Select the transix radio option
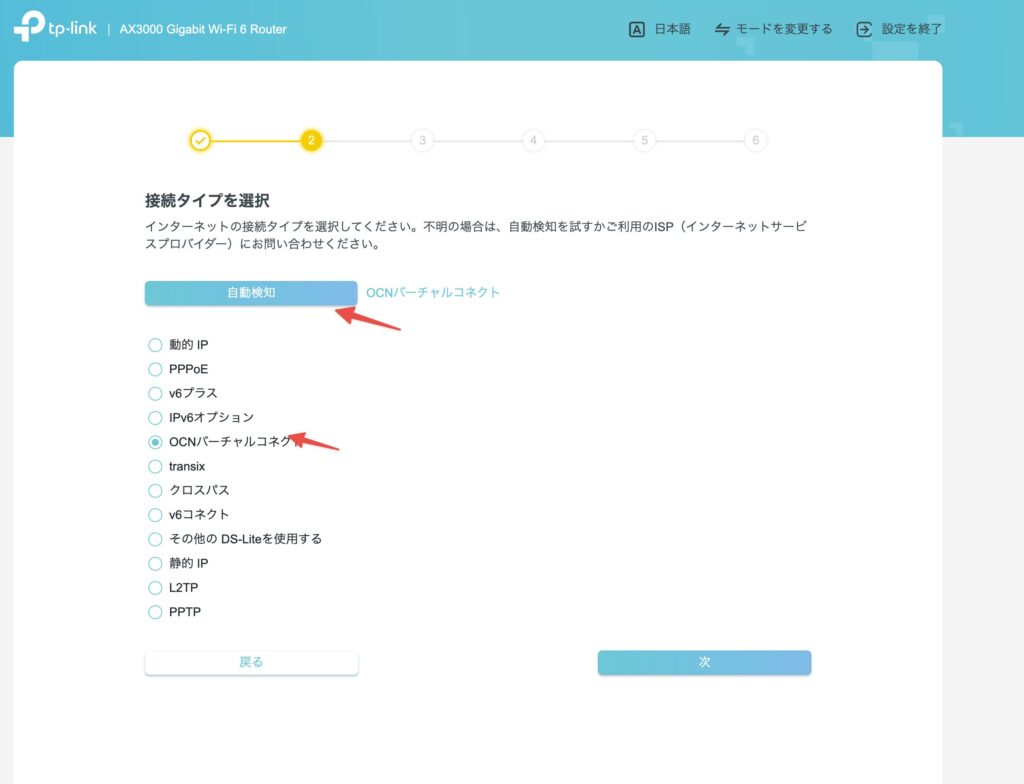 pos(155,466)
